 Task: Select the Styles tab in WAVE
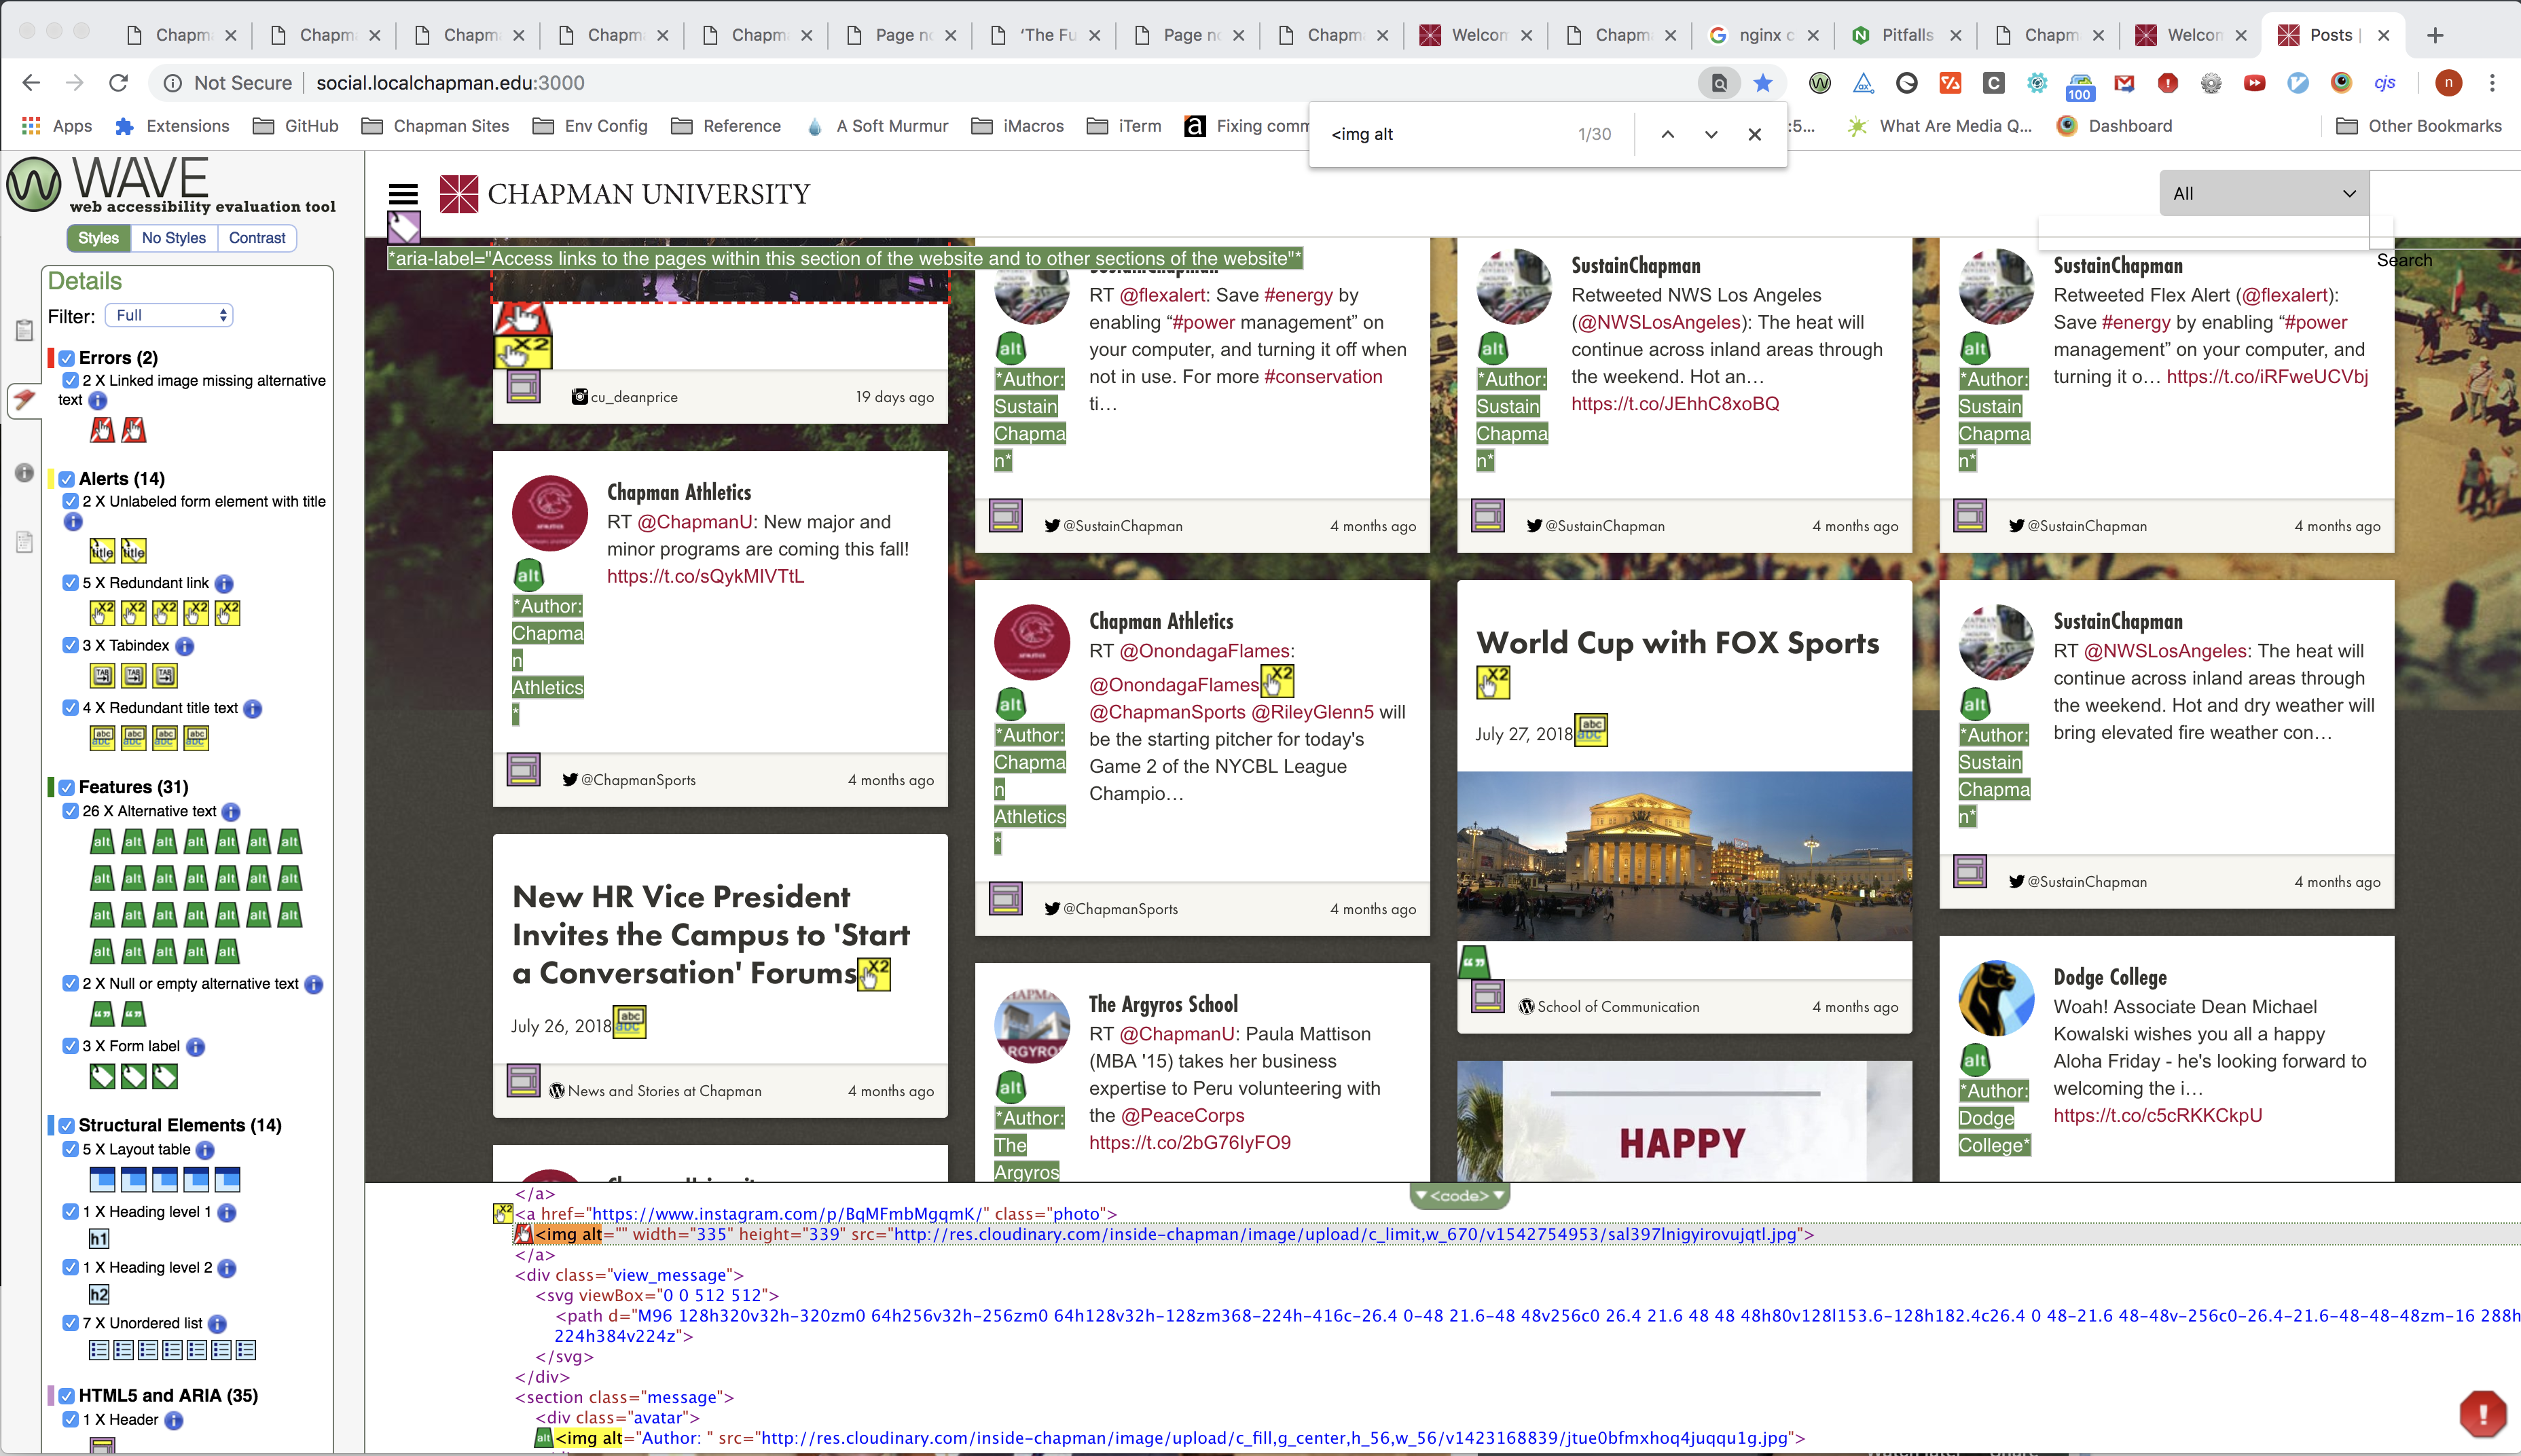click(98, 238)
